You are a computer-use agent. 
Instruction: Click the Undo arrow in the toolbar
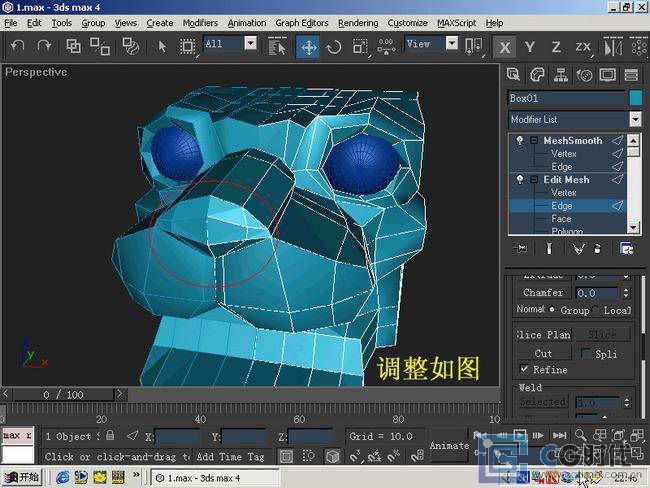(x=16, y=45)
